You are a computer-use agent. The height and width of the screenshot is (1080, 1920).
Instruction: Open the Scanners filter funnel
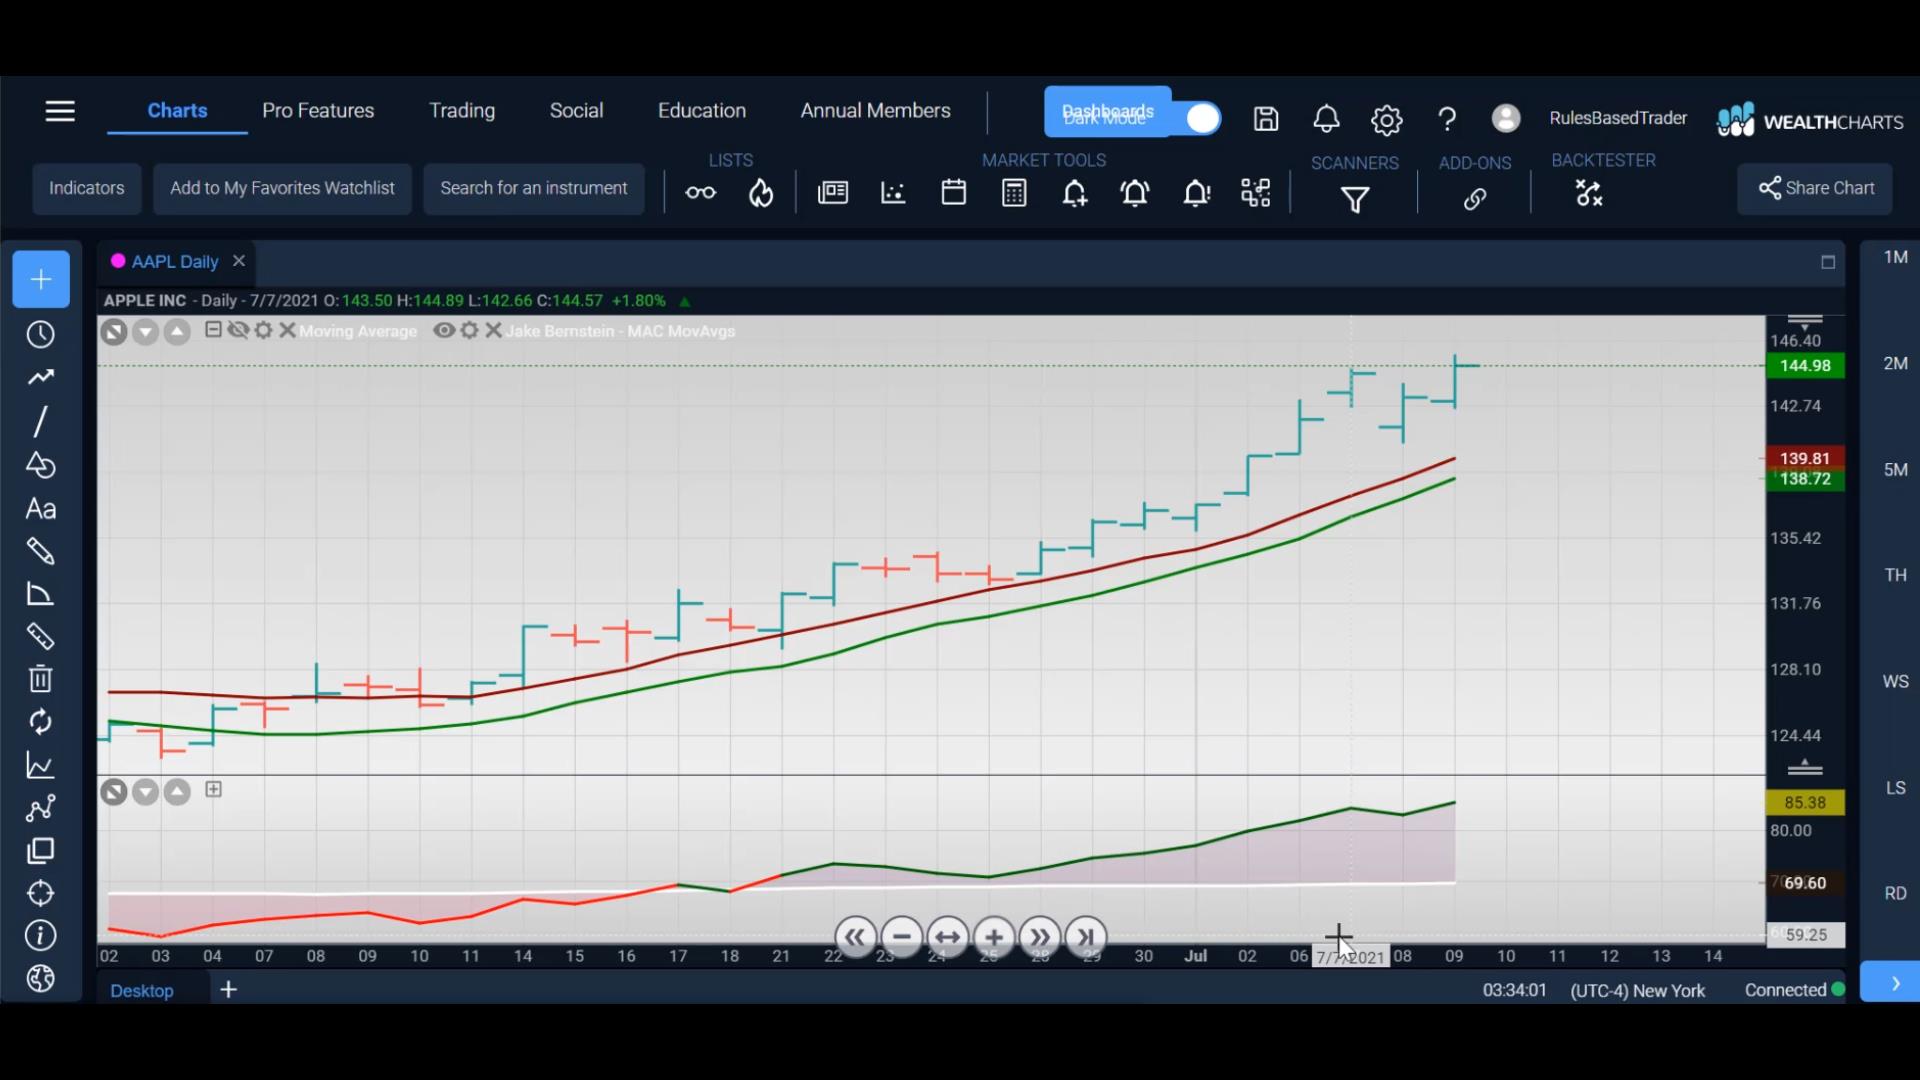tap(1355, 200)
